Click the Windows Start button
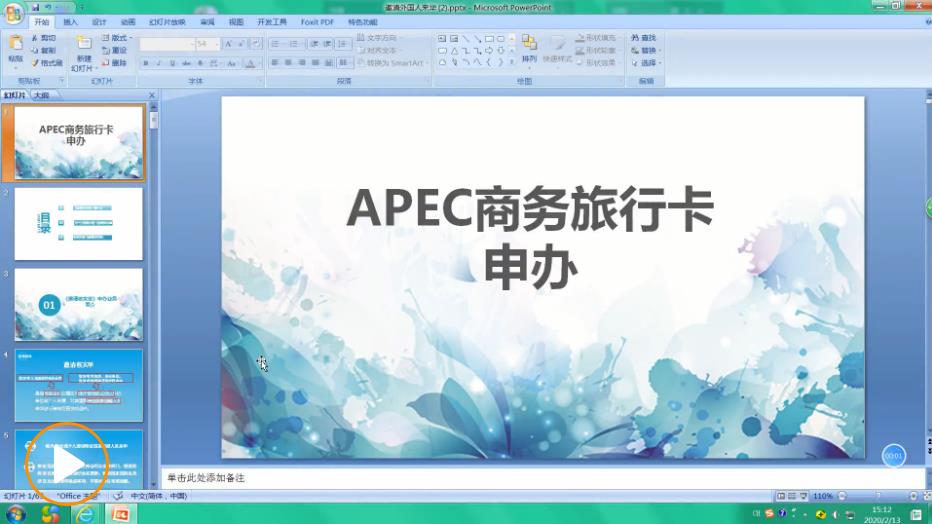The height and width of the screenshot is (524, 932). [x=14, y=514]
